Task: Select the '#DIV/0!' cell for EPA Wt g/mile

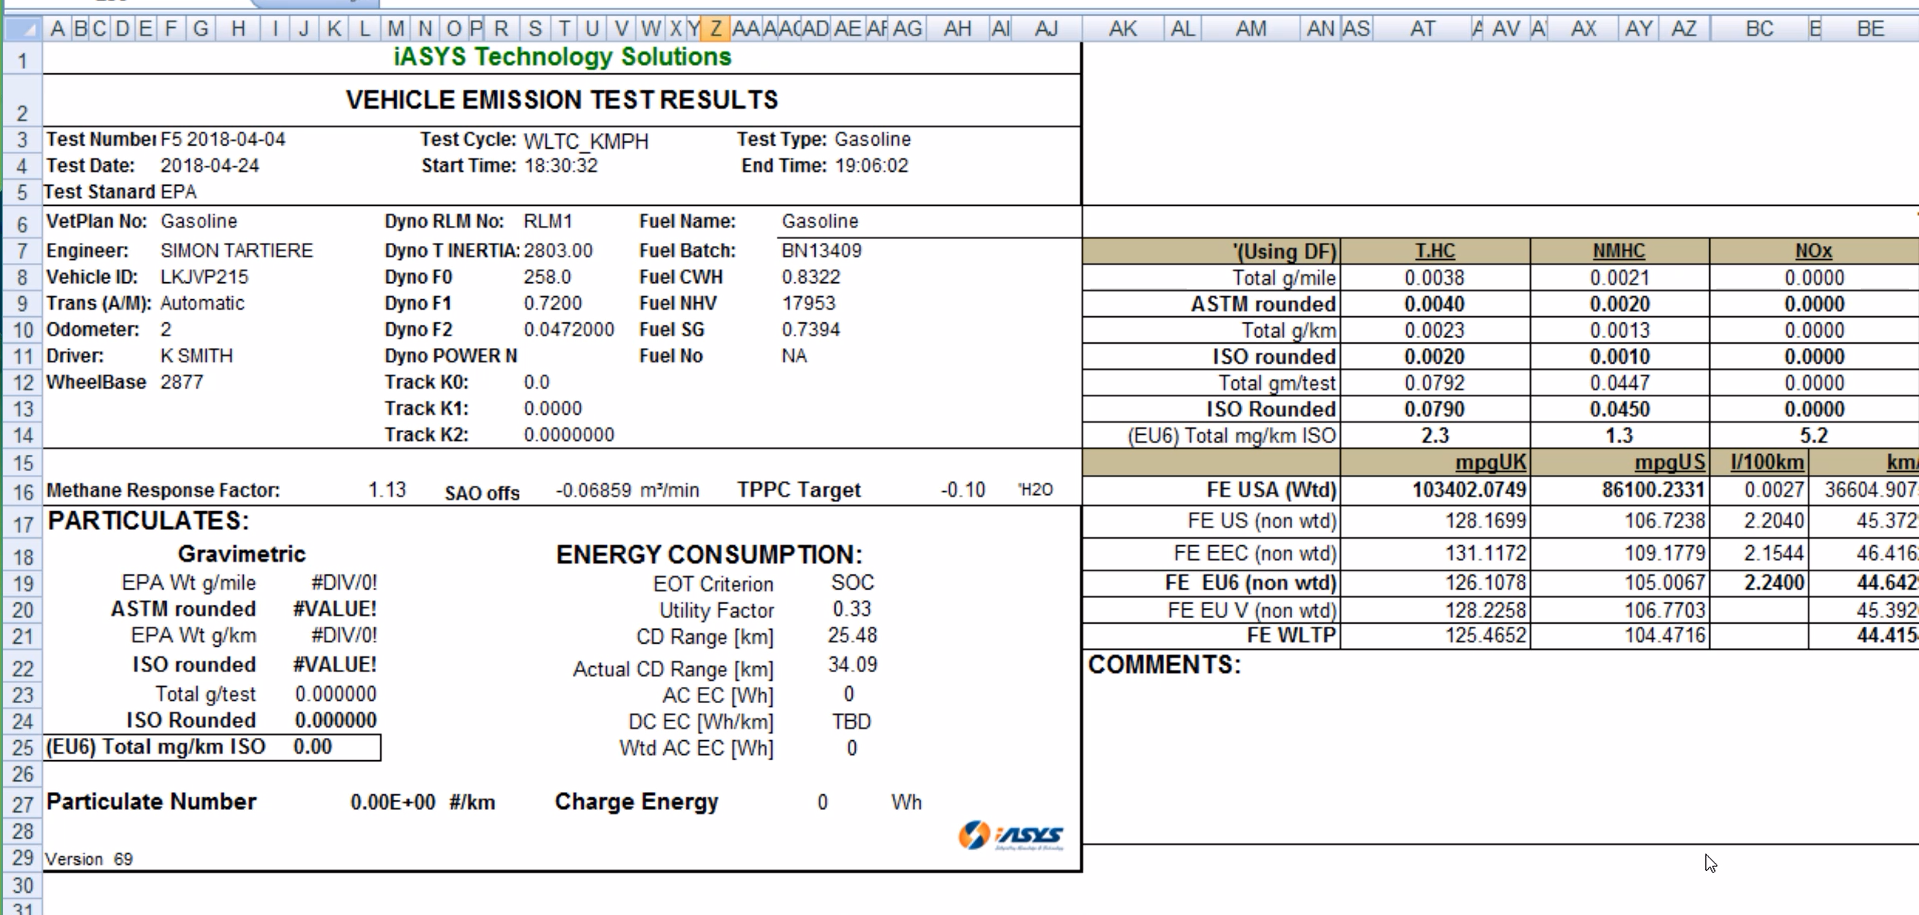Action: (344, 583)
